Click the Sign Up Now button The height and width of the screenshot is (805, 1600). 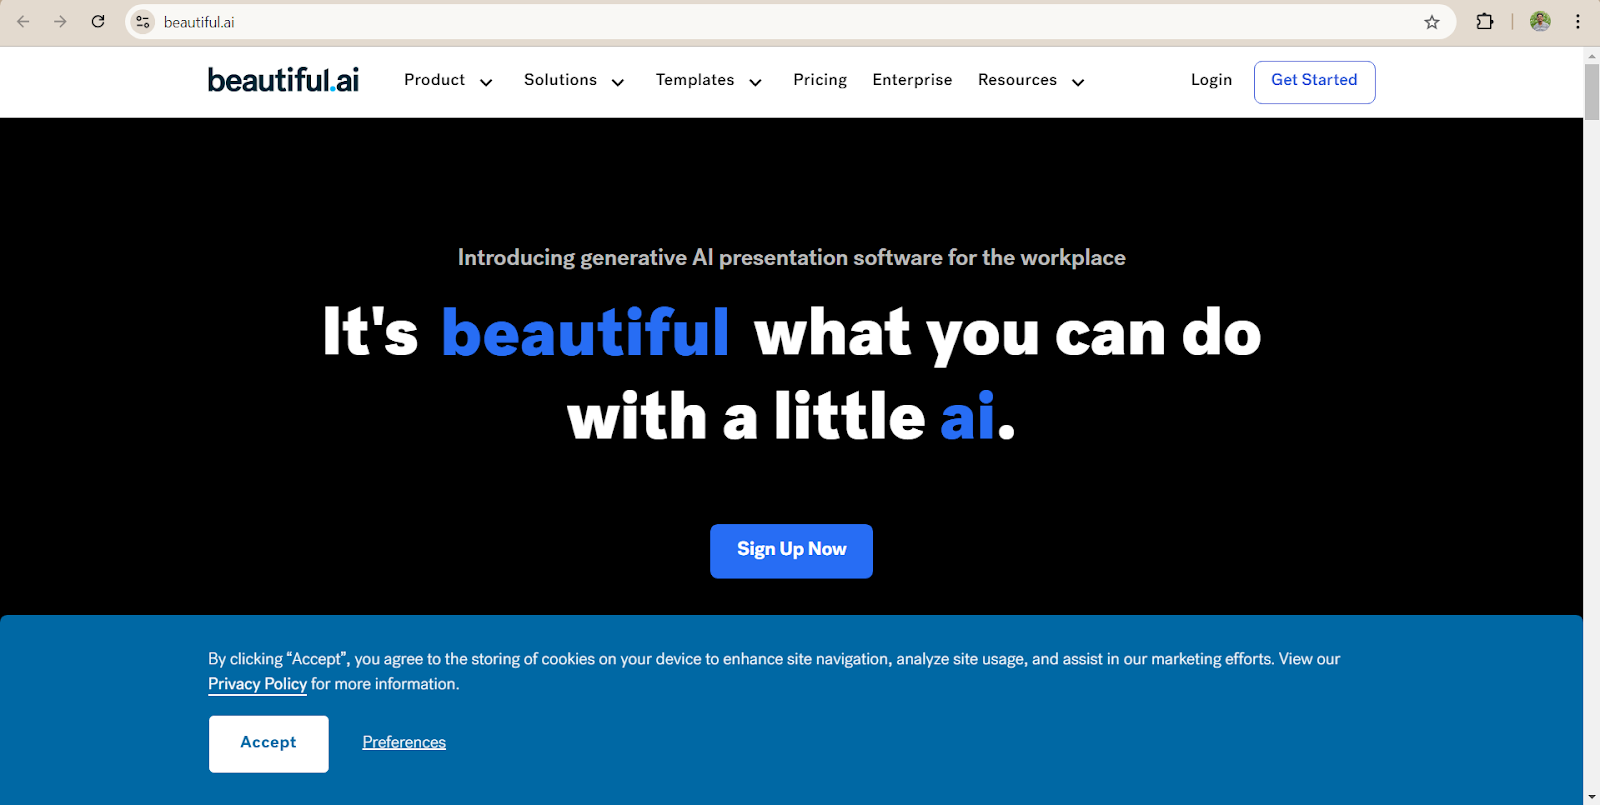tap(791, 551)
